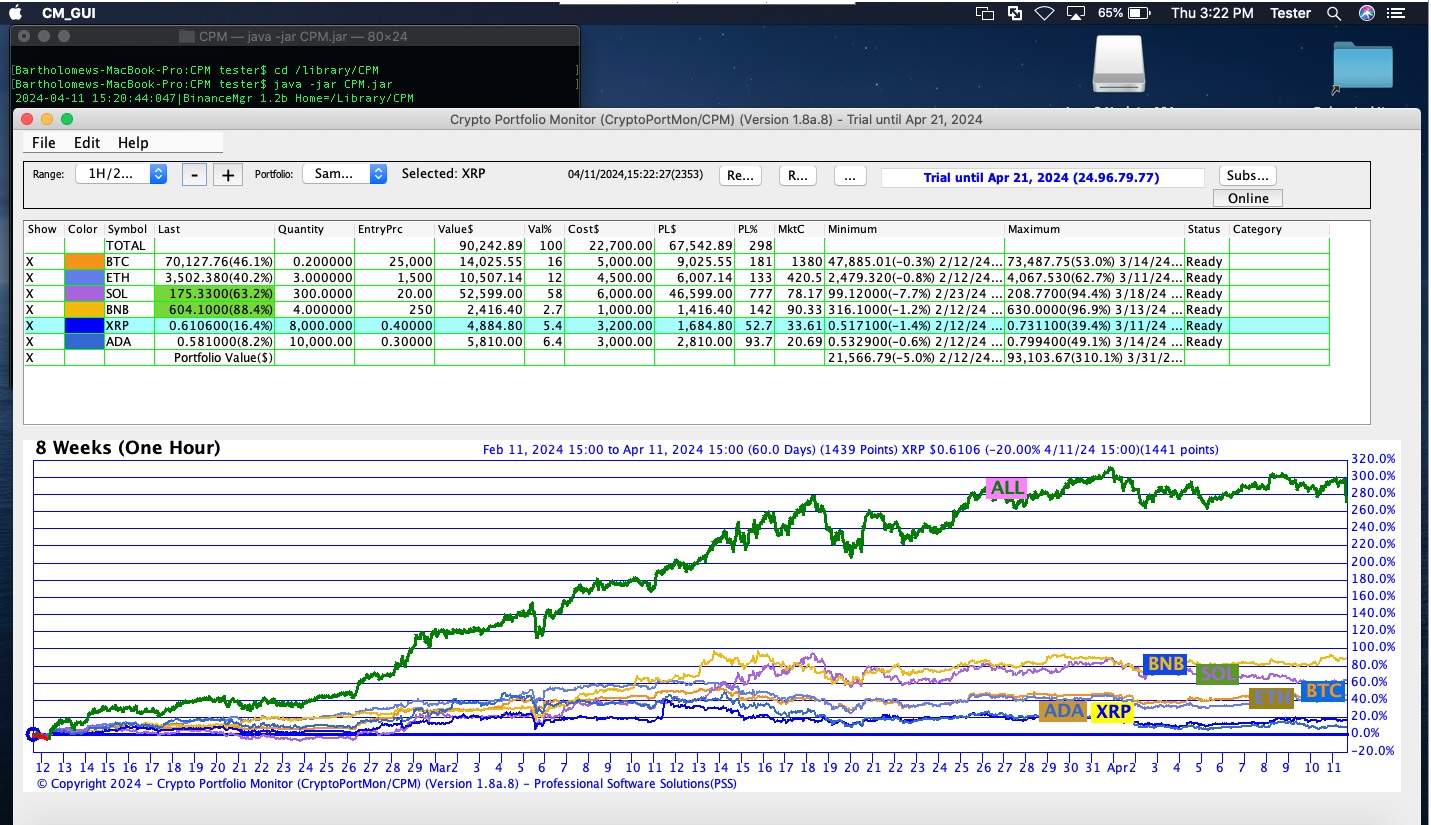Click ETH entry price 1,500 cell
This screenshot has width=1431, height=825.
(x=395, y=277)
